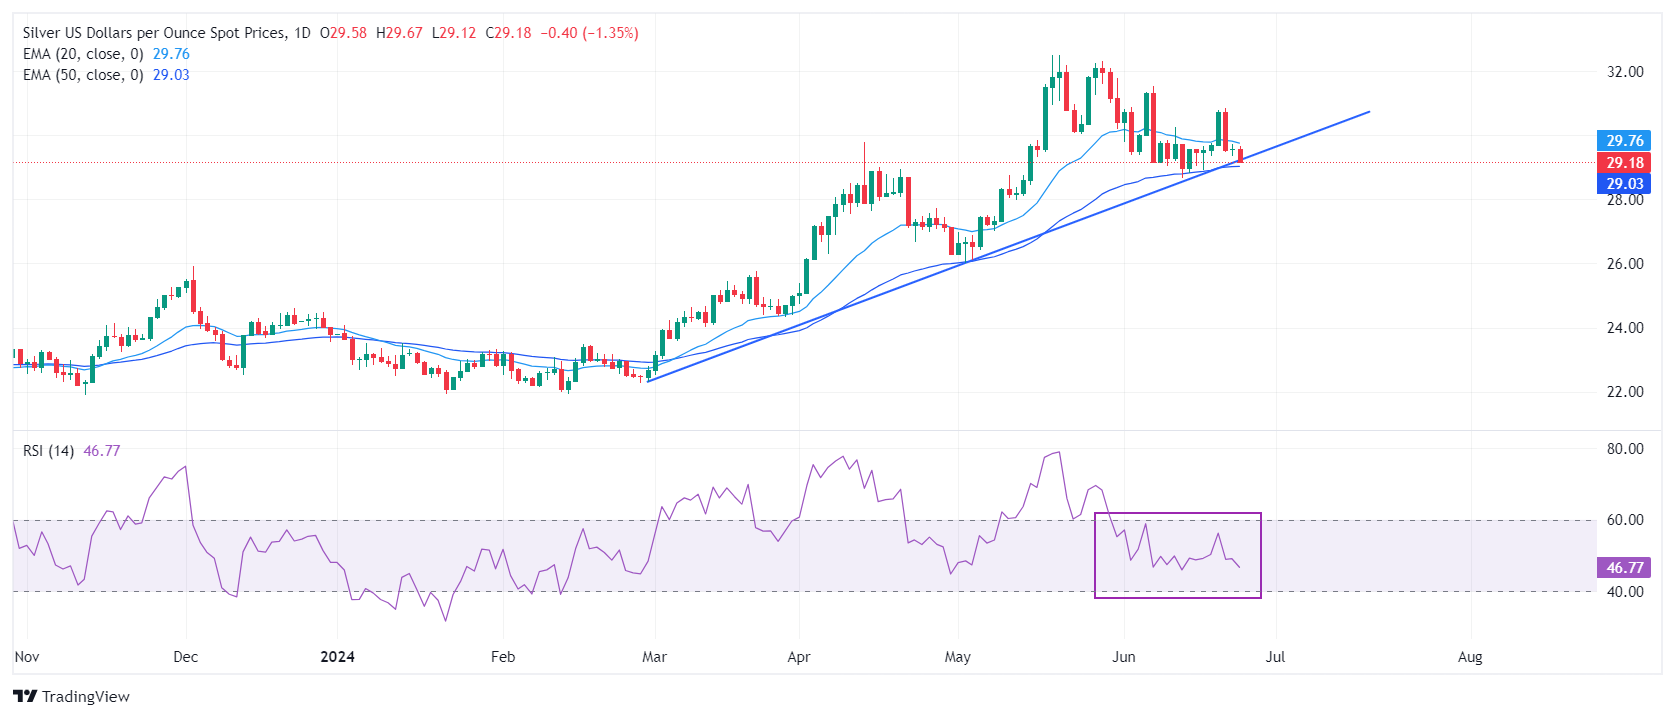The height and width of the screenshot is (718, 1675).
Task: Click the purple 46.77 RSI value tag
Action: 1624,568
